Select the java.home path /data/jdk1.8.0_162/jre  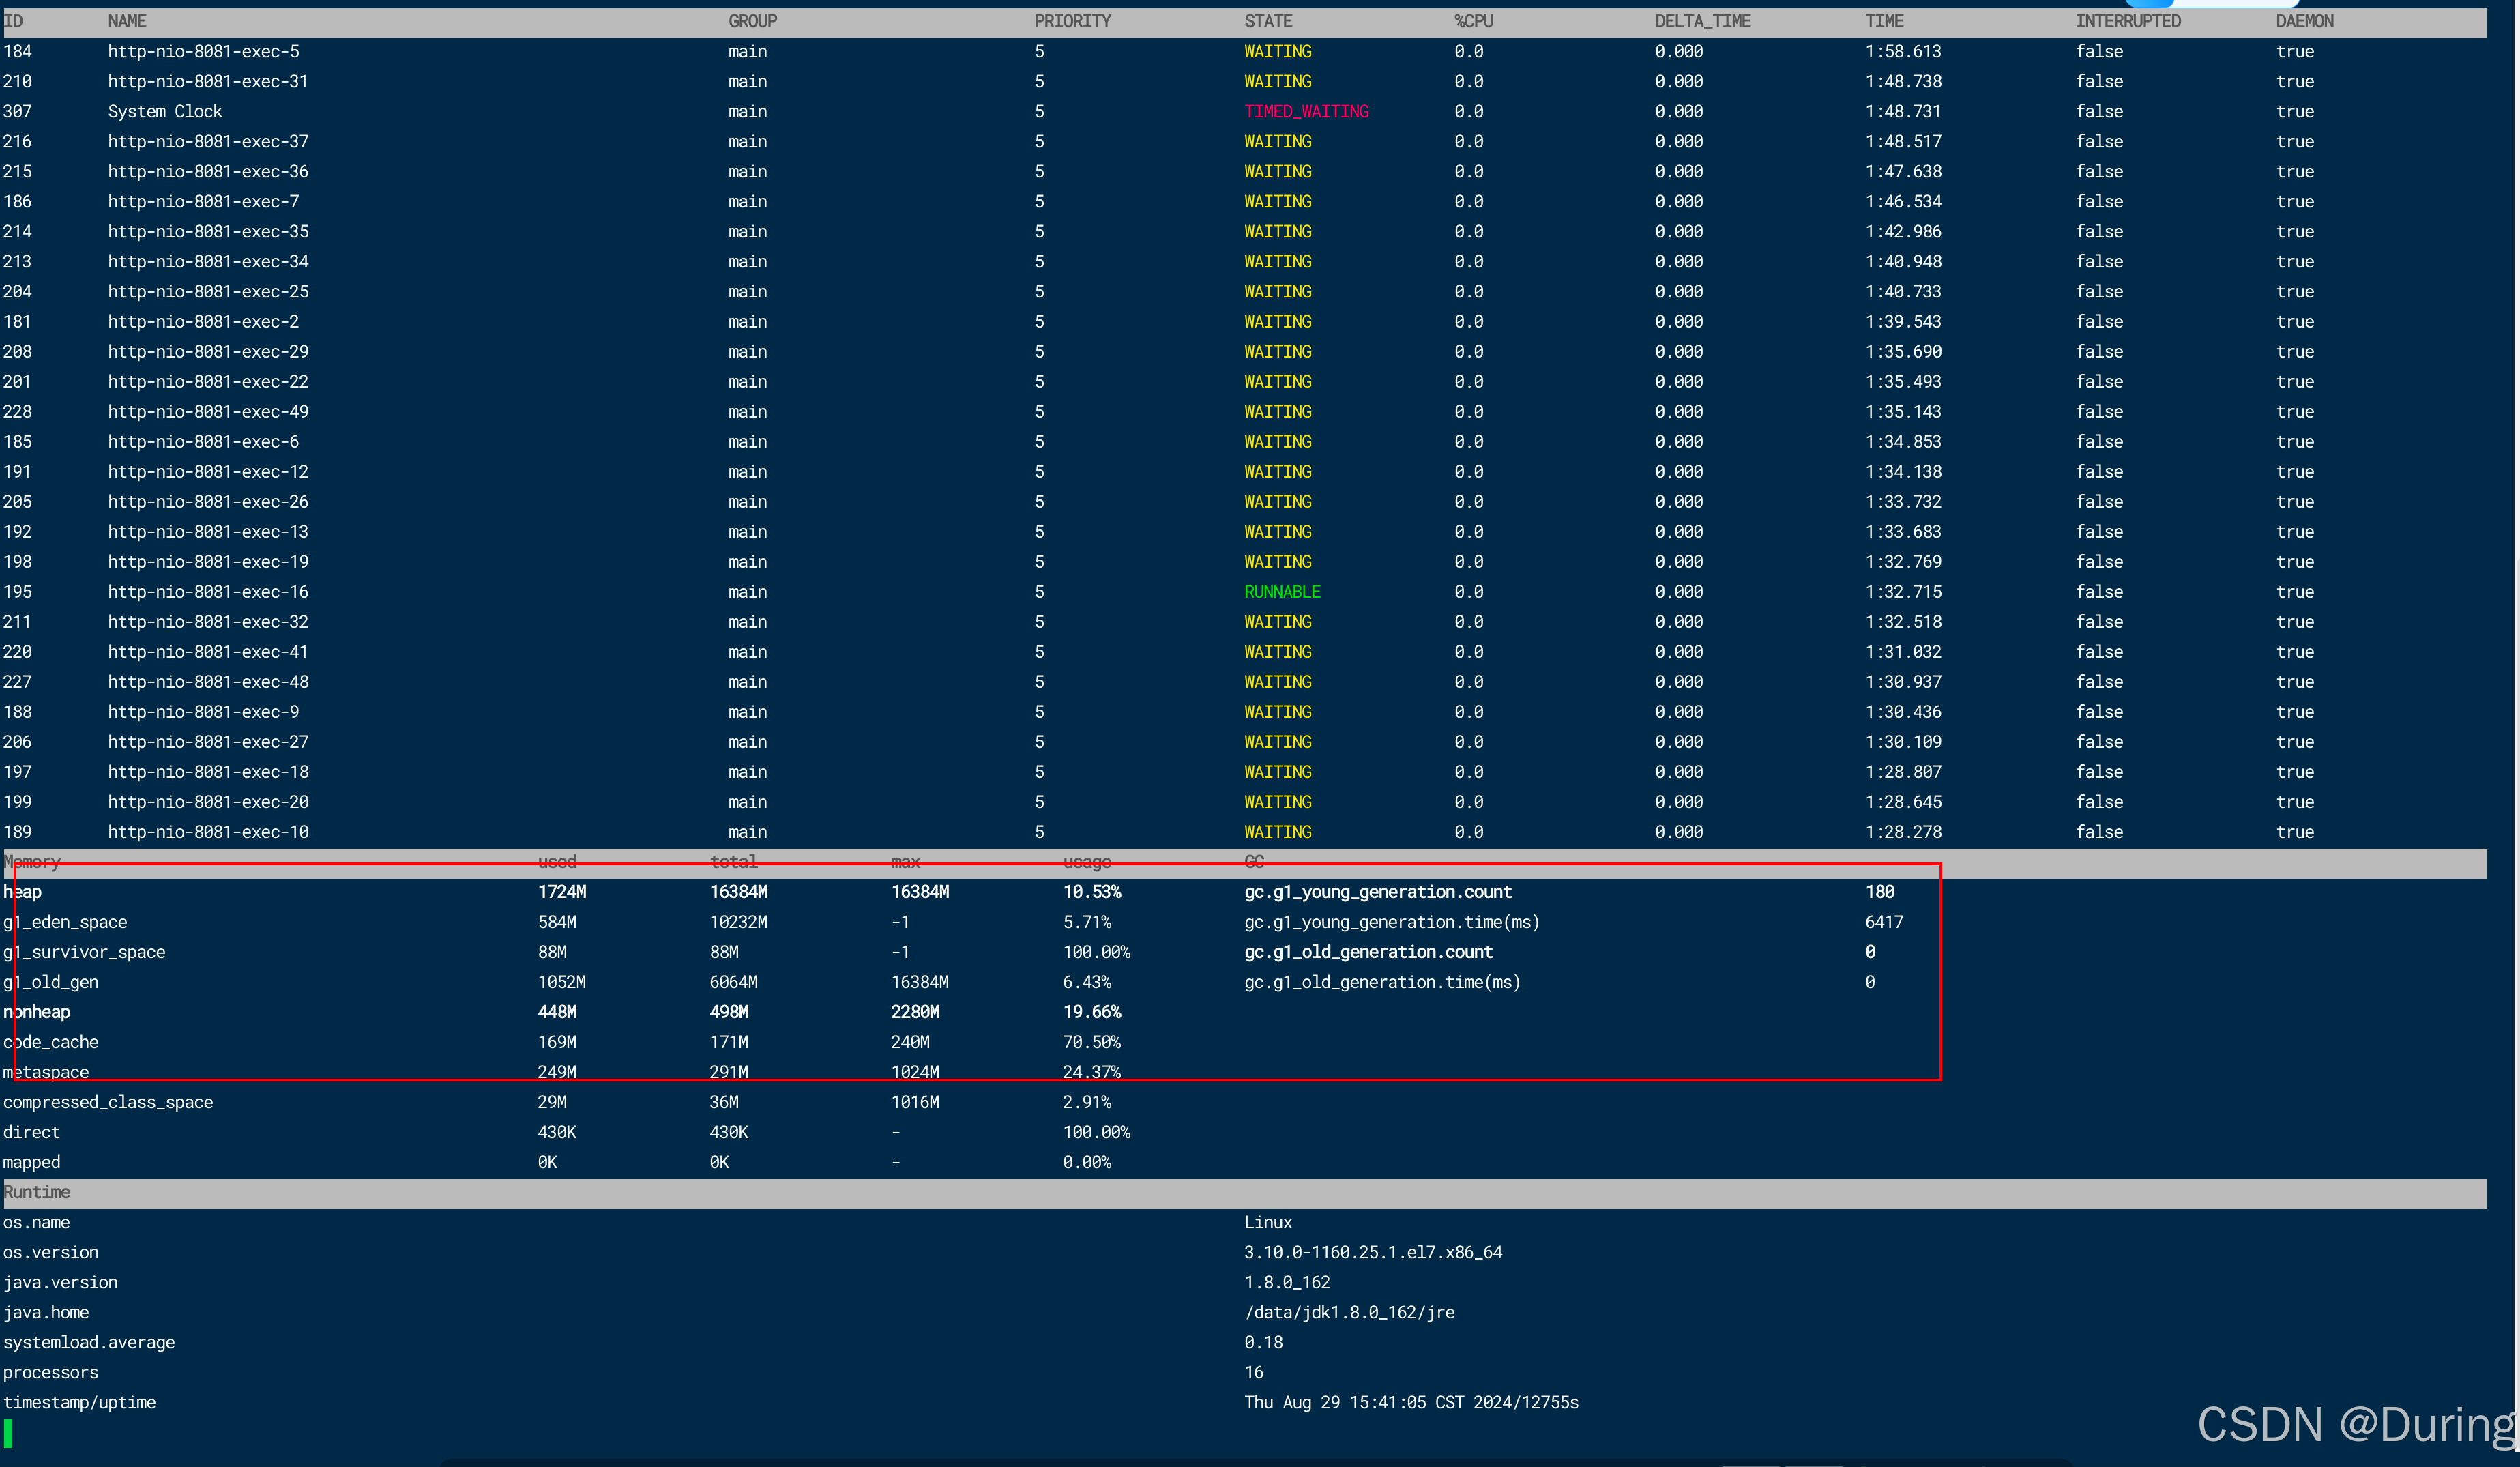click(1348, 1311)
